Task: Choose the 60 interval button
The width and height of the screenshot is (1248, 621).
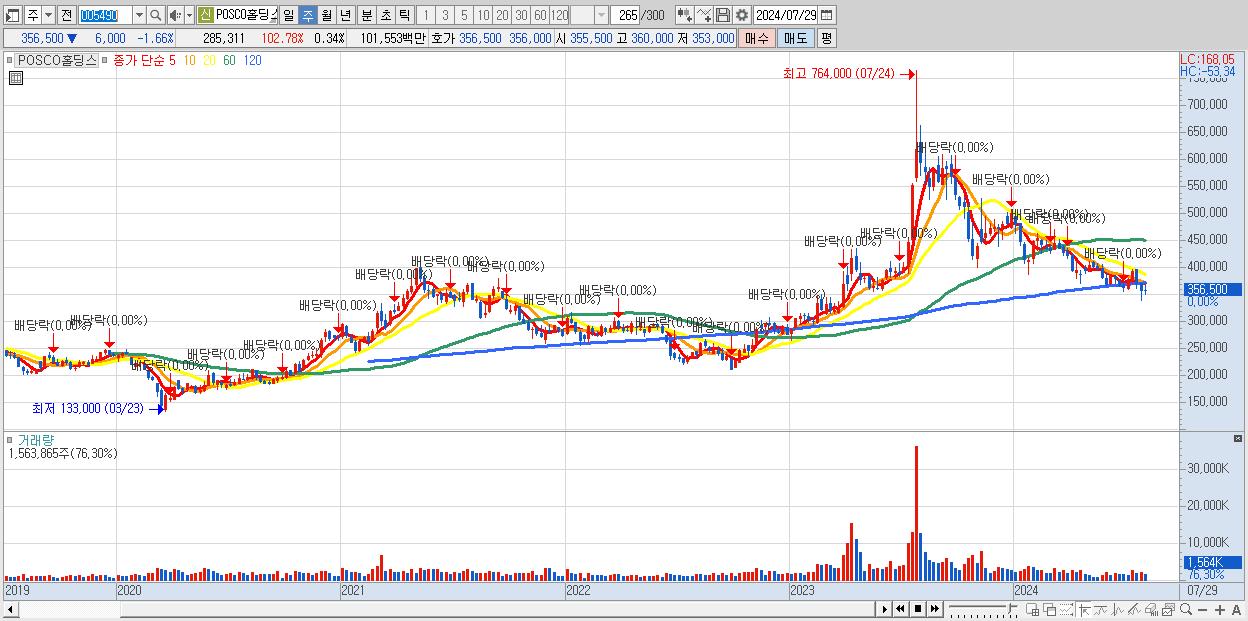Action: (x=540, y=15)
